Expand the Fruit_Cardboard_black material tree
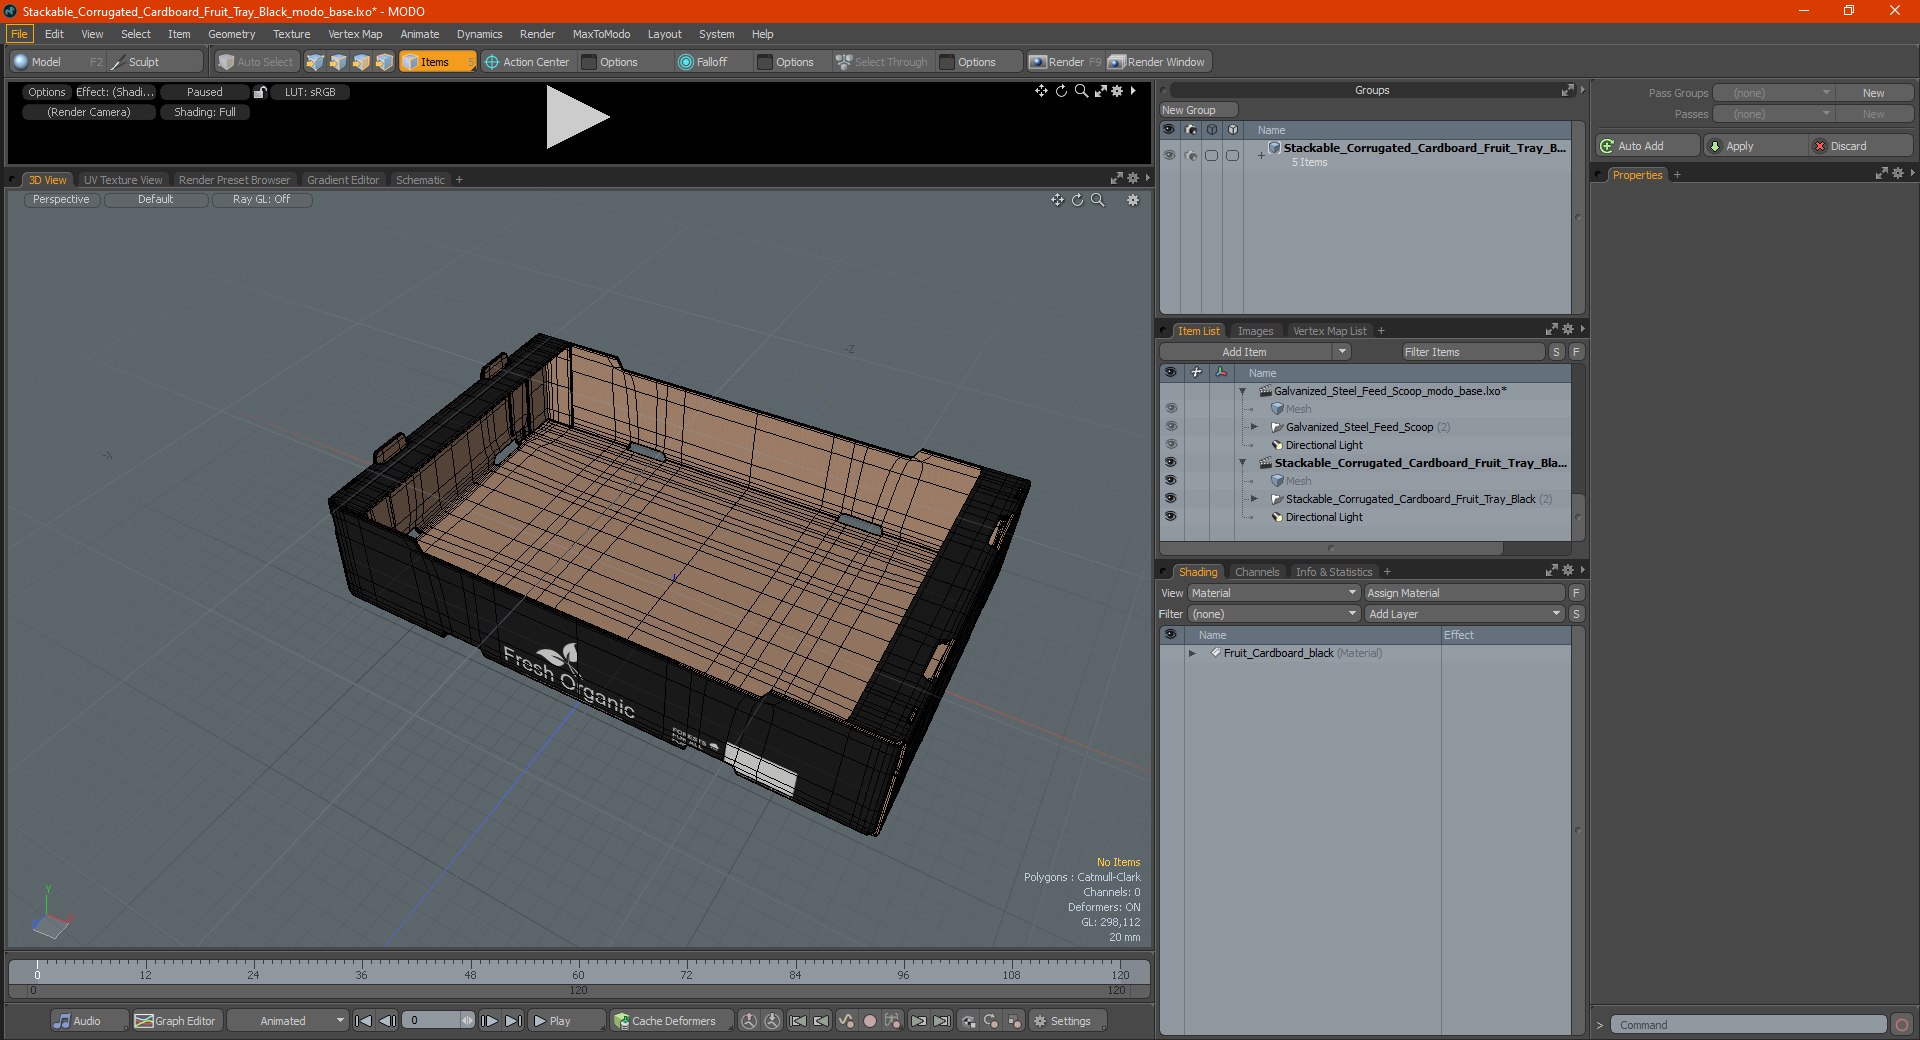The height and width of the screenshot is (1040, 1920). point(1192,653)
